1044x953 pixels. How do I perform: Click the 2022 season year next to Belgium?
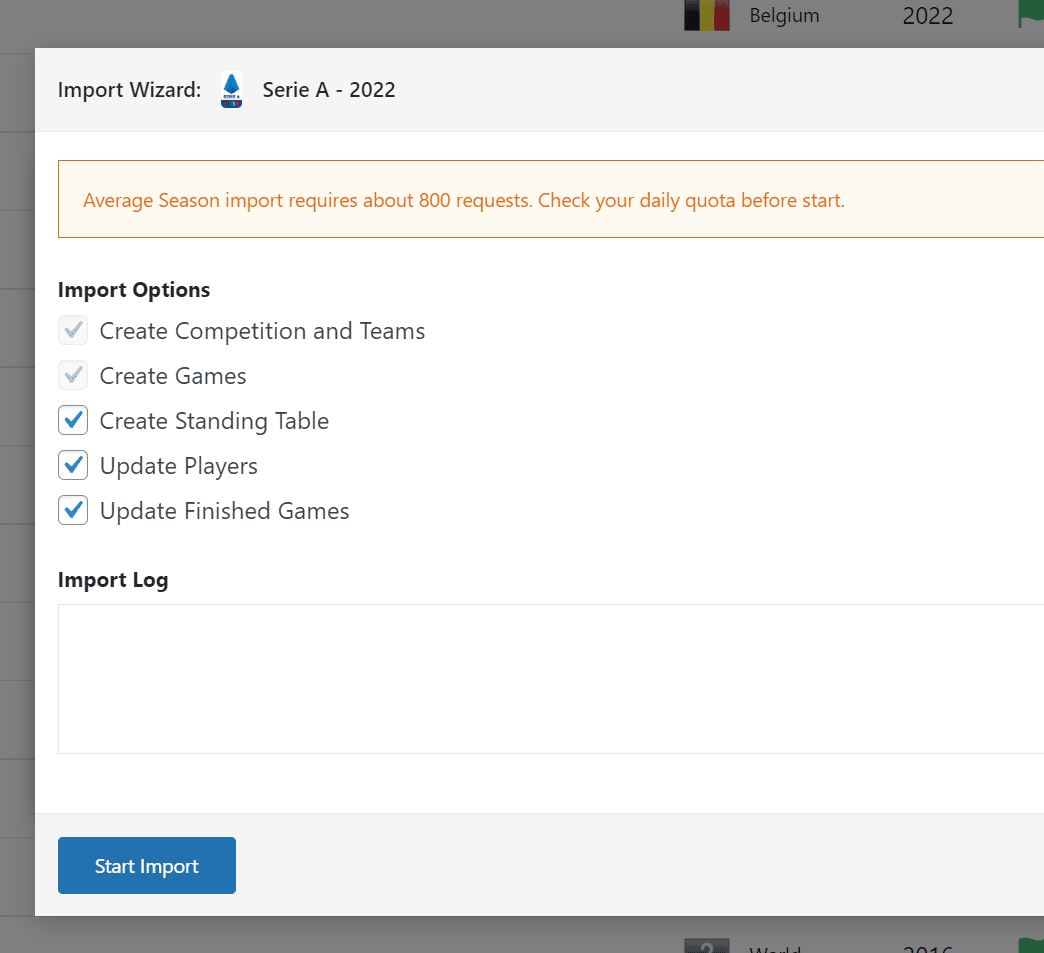click(x=927, y=16)
